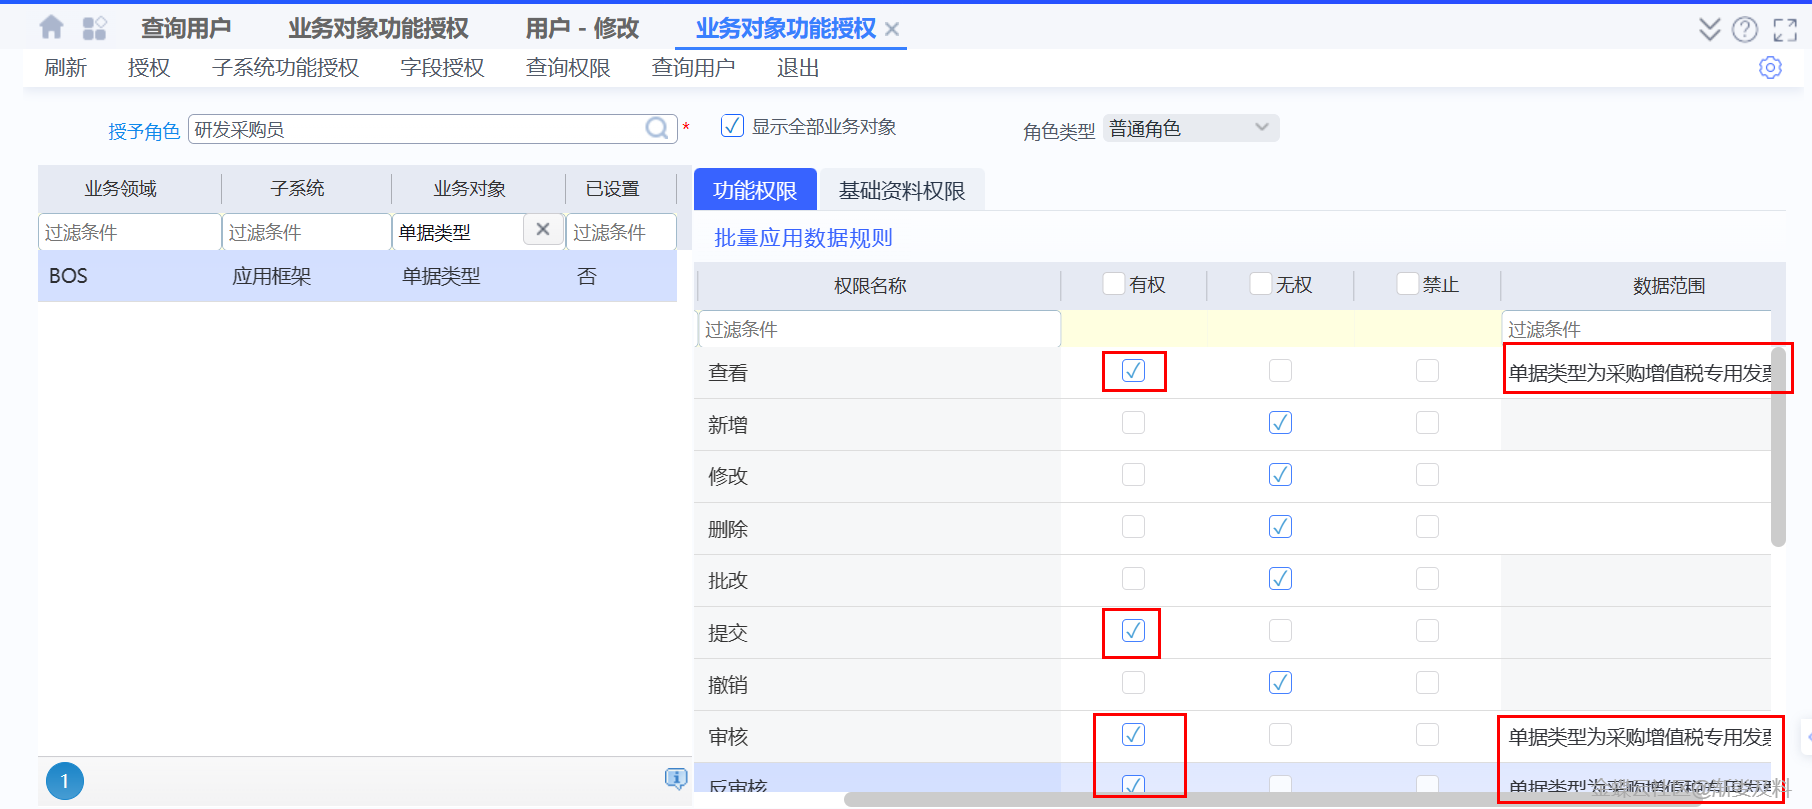Open the settings gear icon
This screenshot has width=1812, height=809.
pos(1770,67)
